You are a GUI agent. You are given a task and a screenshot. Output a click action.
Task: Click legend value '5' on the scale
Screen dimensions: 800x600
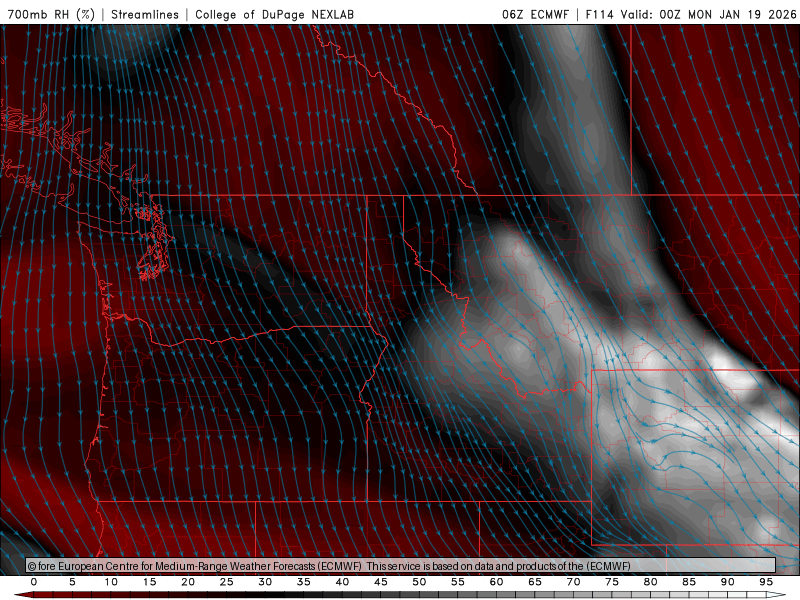click(72, 582)
